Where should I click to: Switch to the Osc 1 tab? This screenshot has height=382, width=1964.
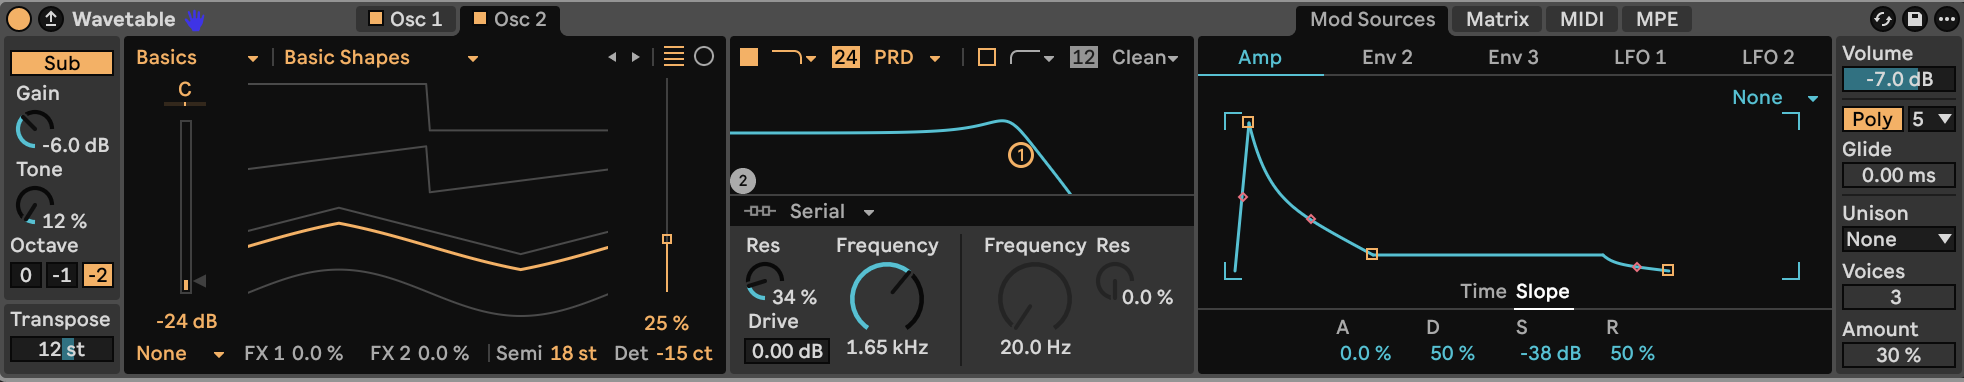coord(405,19)
